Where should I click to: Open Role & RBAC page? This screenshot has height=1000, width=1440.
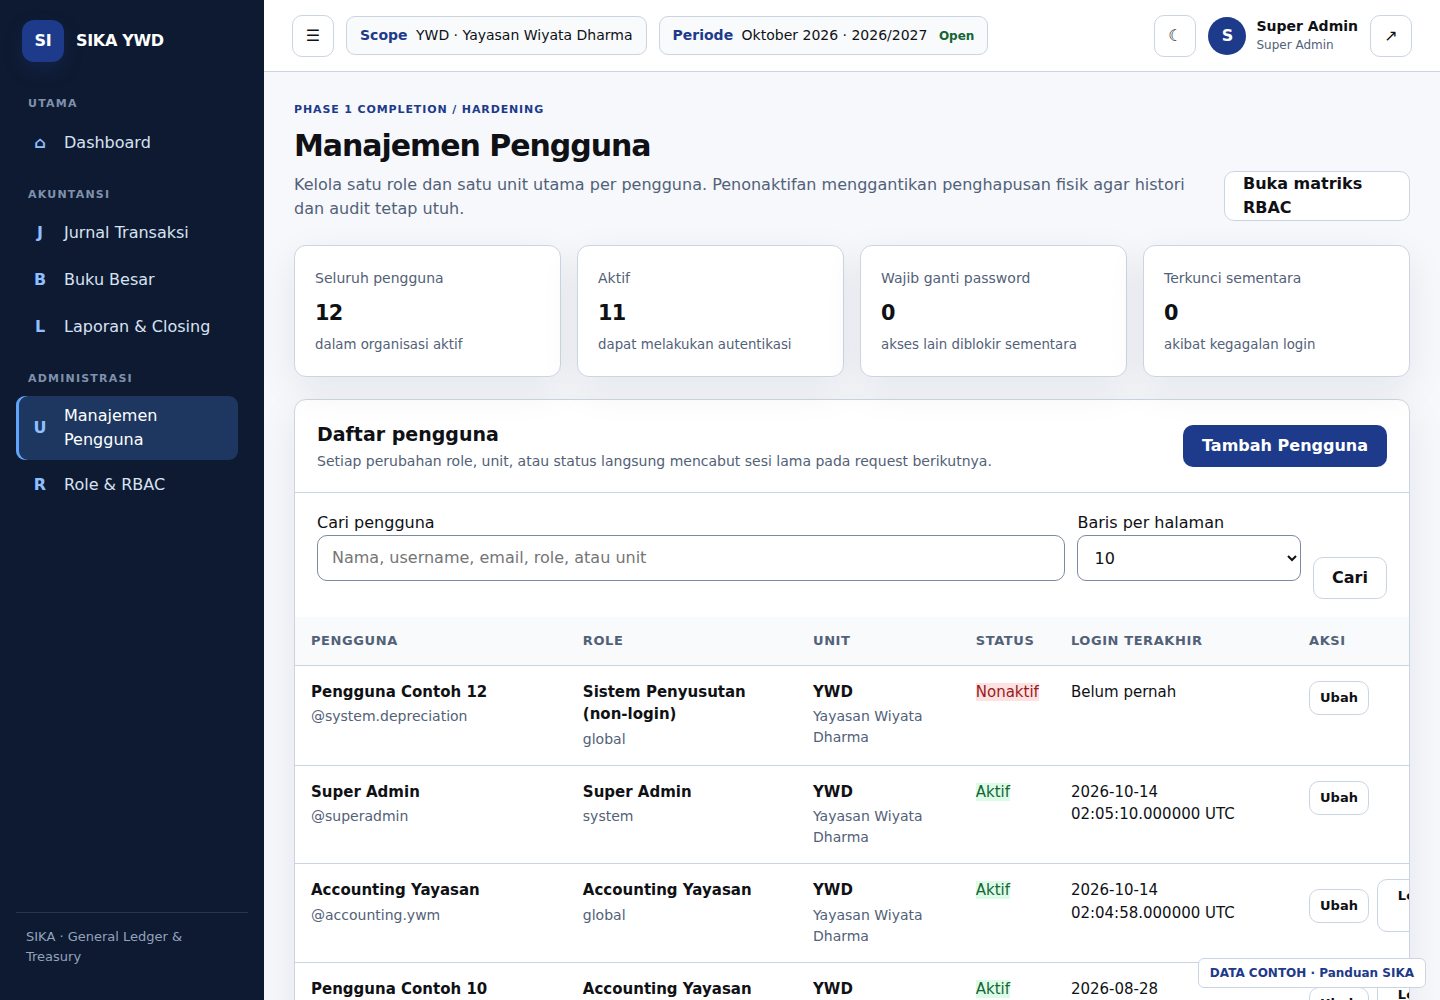pos(127,484)
